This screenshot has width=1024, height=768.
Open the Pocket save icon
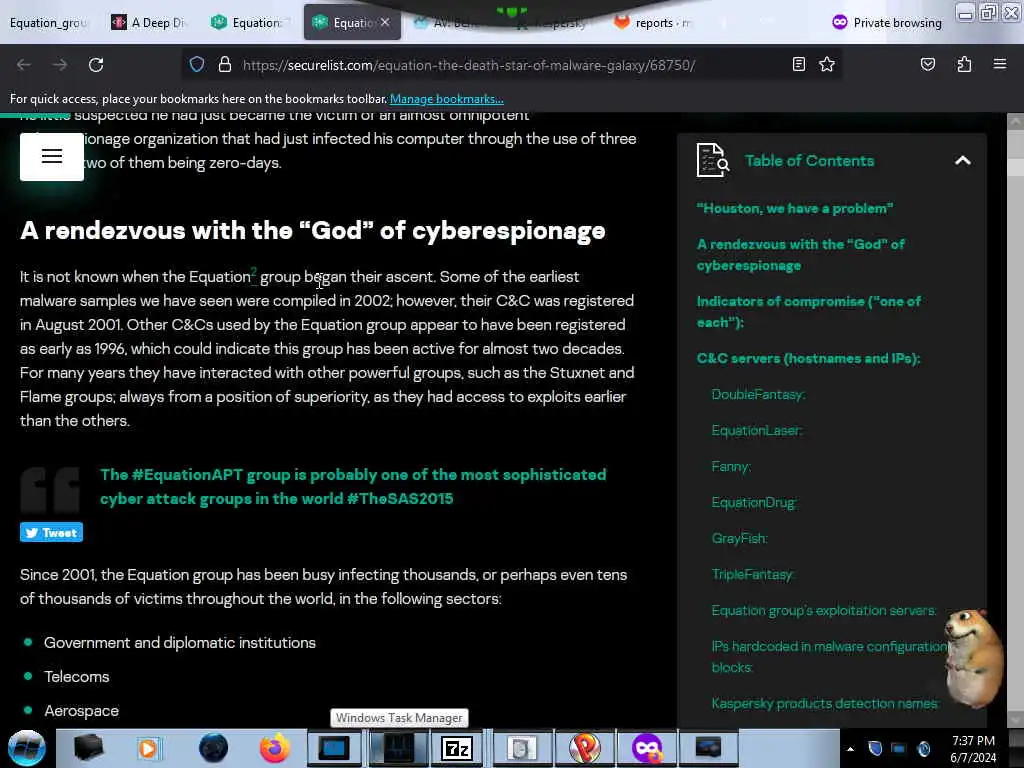[x=927, y=64]
